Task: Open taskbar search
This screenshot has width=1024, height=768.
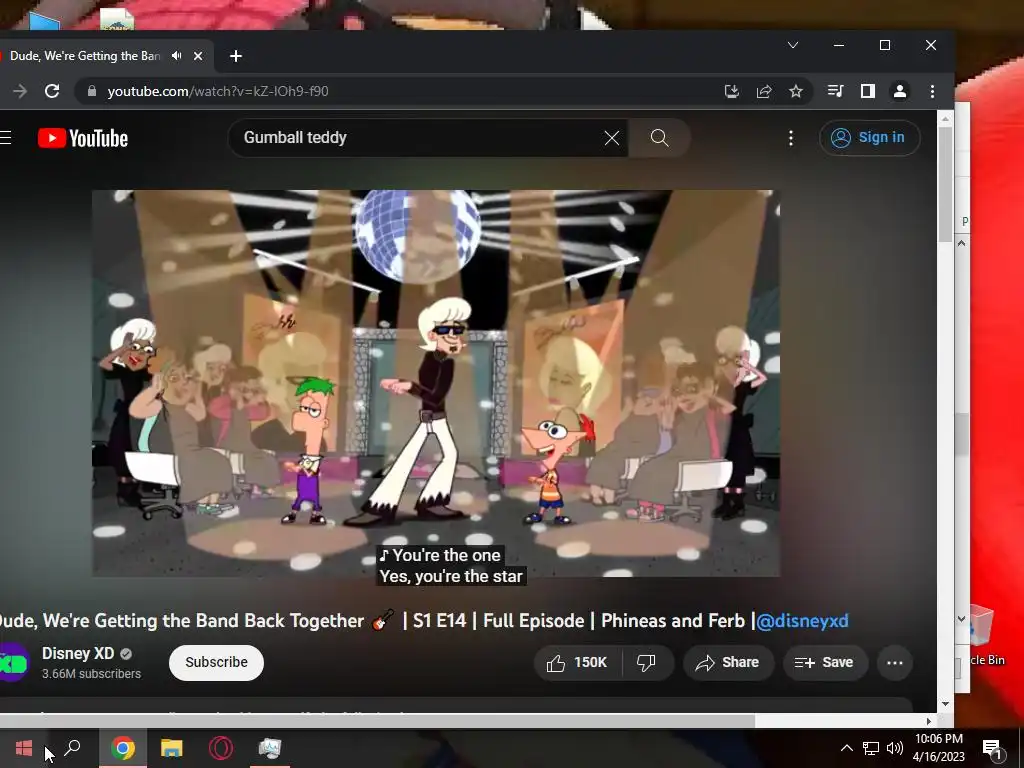Action: tap(72, 748)
